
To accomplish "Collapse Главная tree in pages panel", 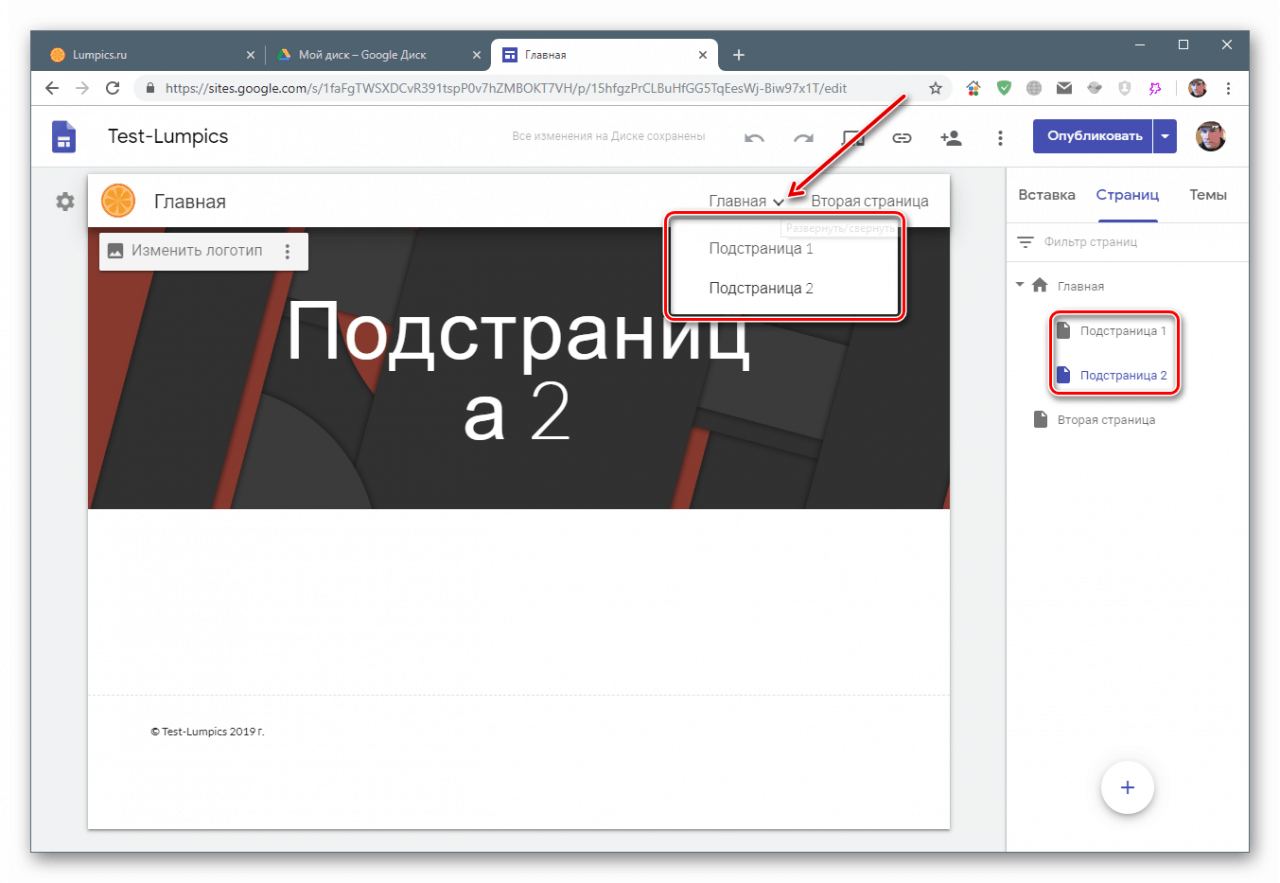I will point(1020,285).
